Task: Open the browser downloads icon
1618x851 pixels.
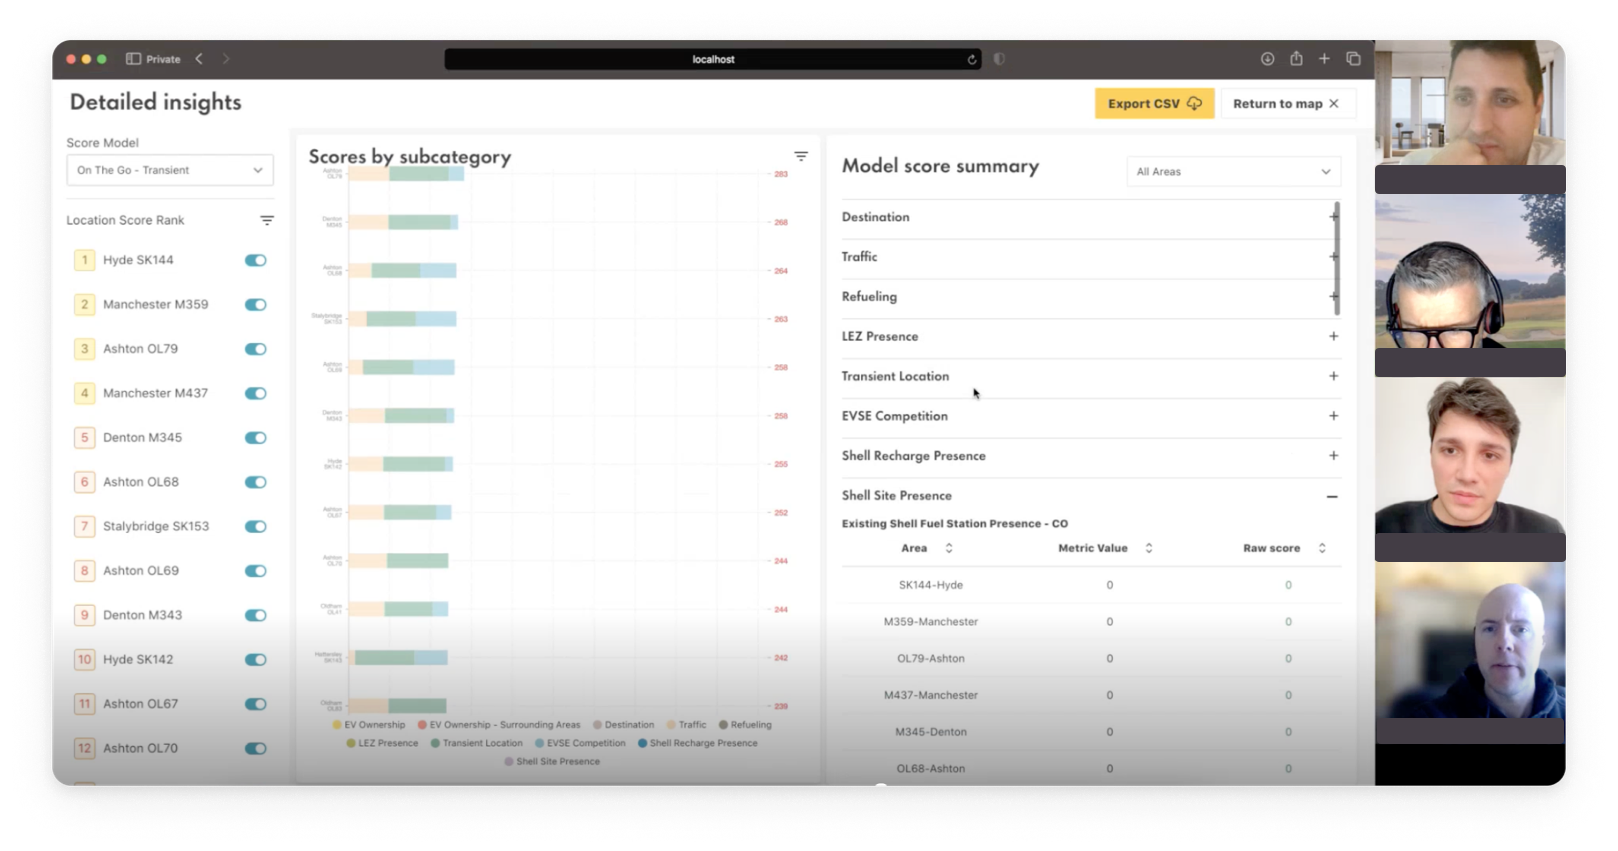Action: (x=1267, y=59)
